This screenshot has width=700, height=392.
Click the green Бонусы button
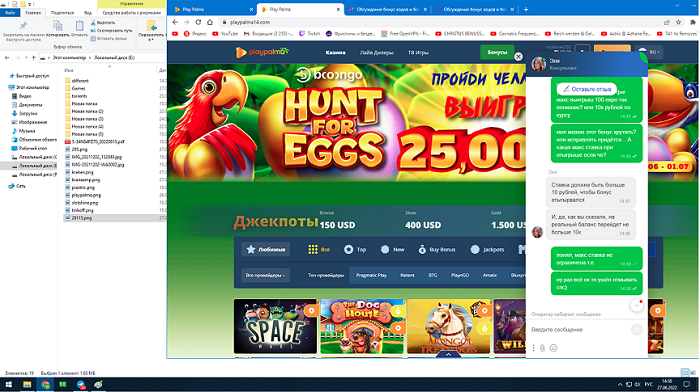[497, 52]
